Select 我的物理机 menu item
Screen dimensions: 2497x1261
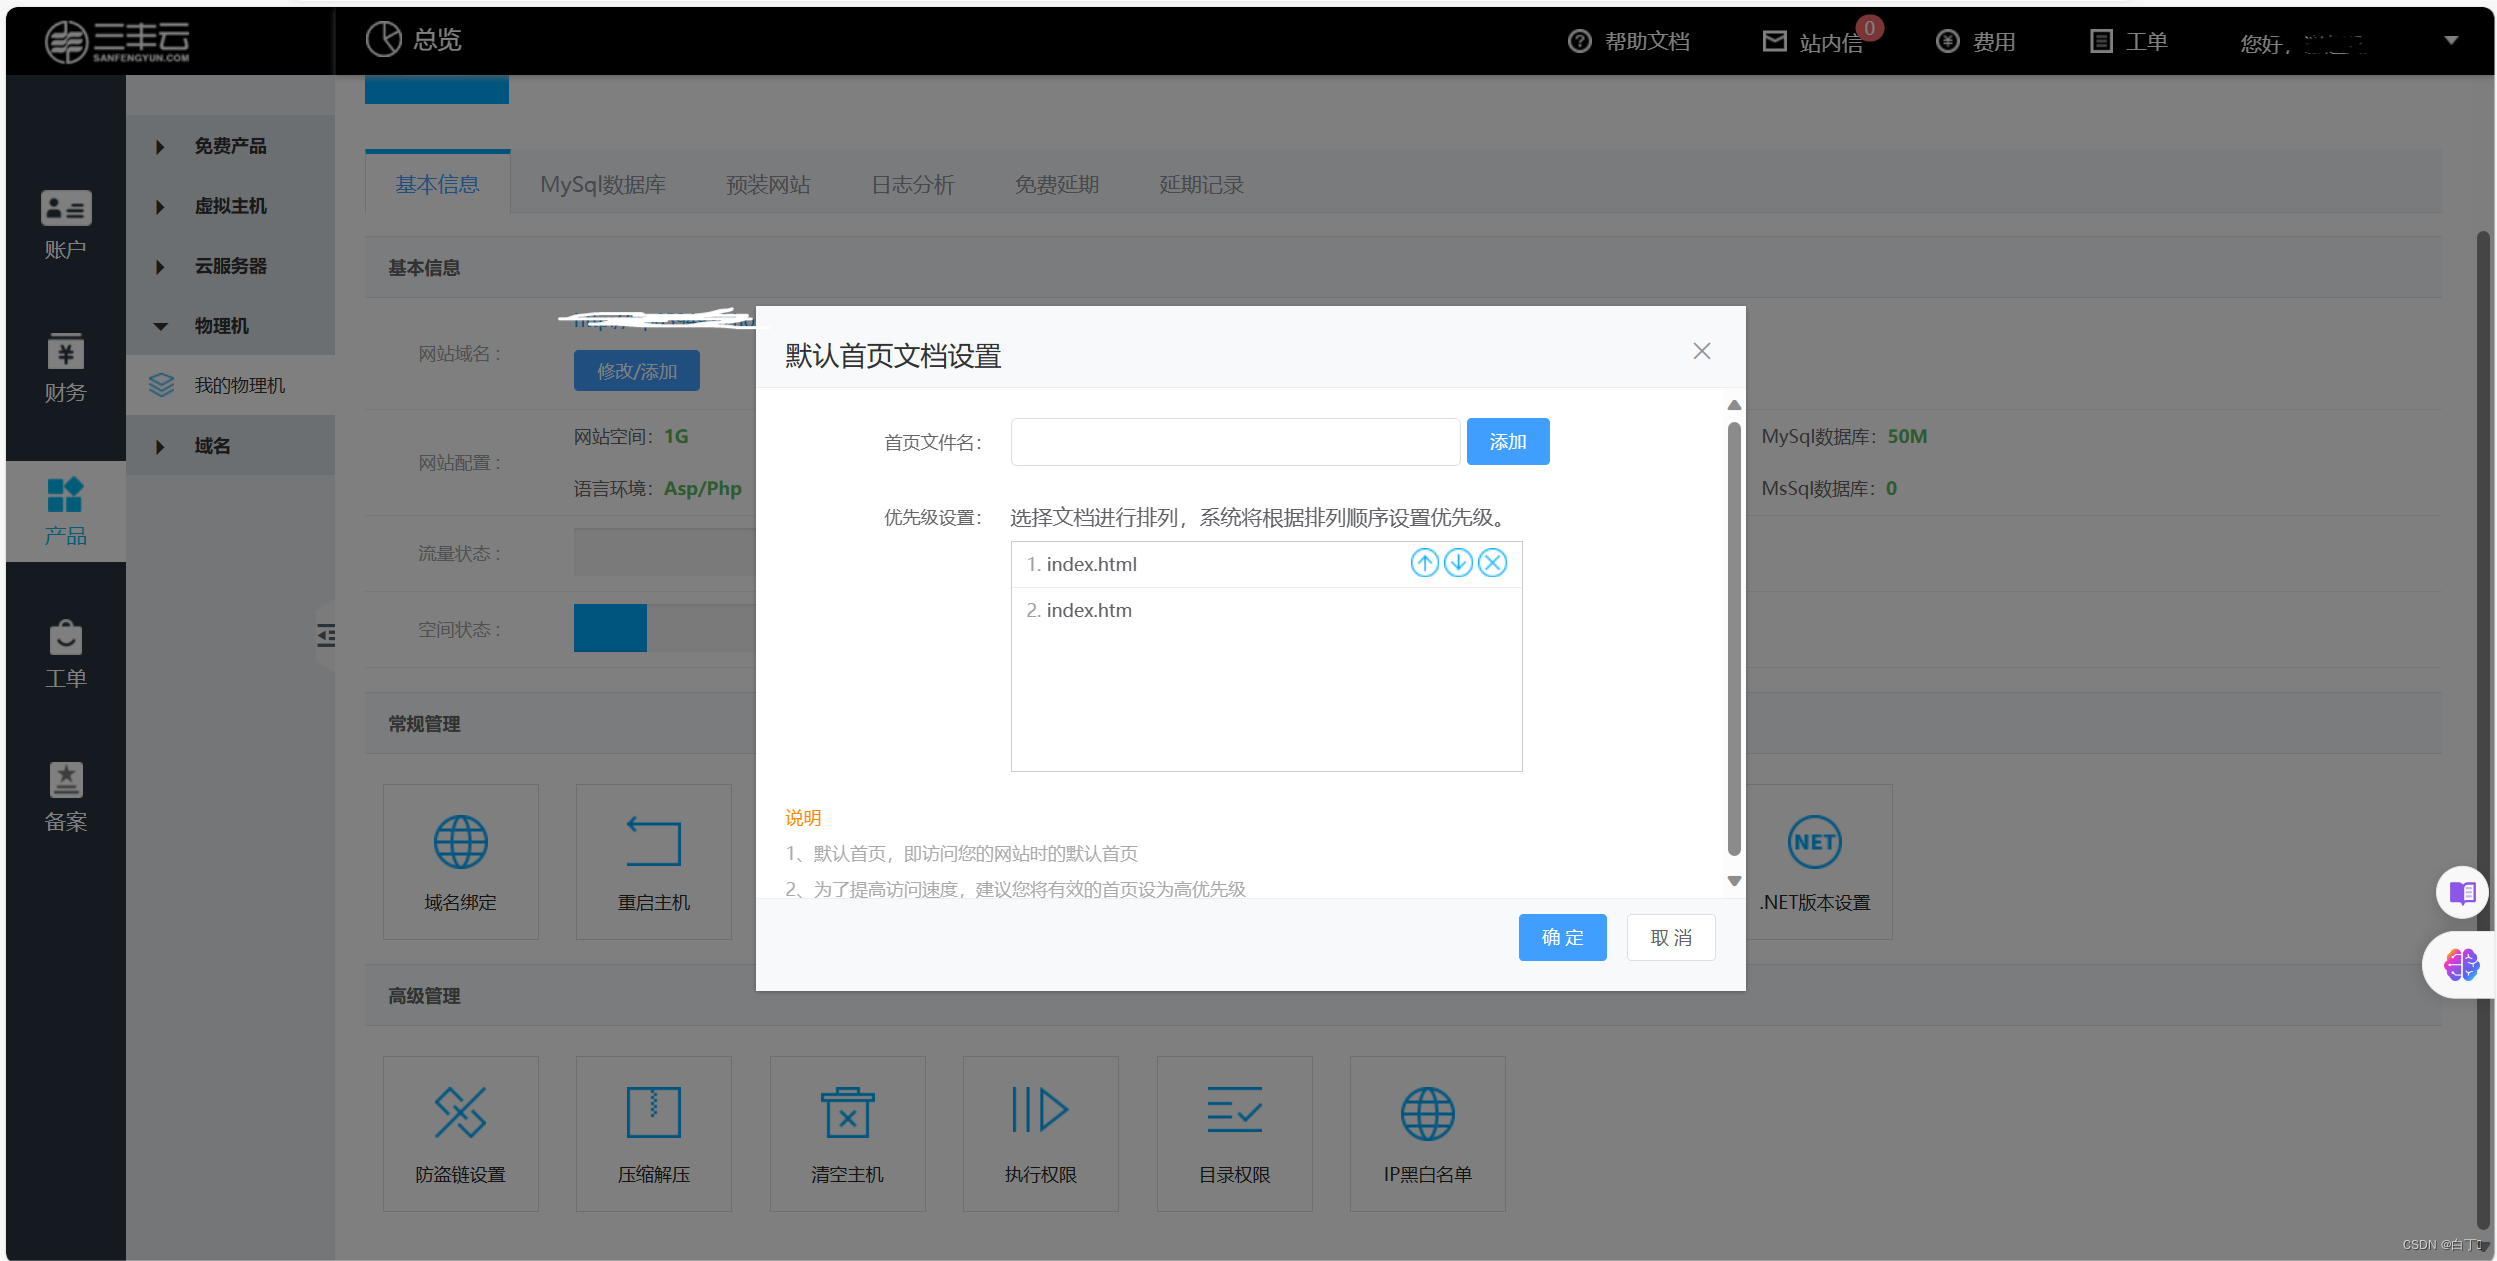click(x=230, y=385)
